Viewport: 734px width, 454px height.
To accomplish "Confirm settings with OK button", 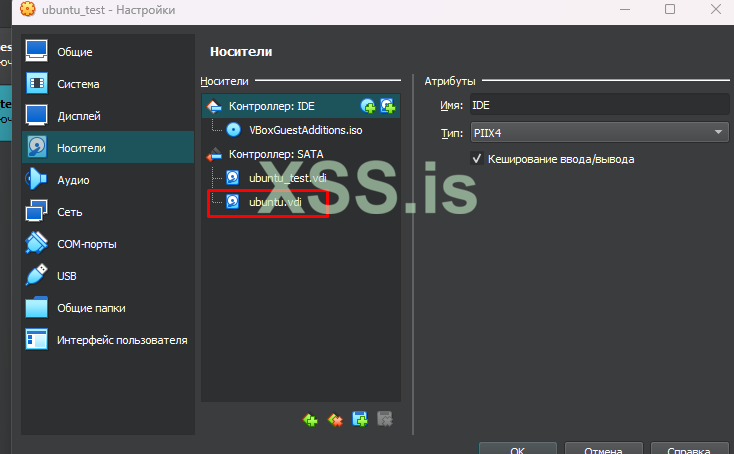I will 518,449.
